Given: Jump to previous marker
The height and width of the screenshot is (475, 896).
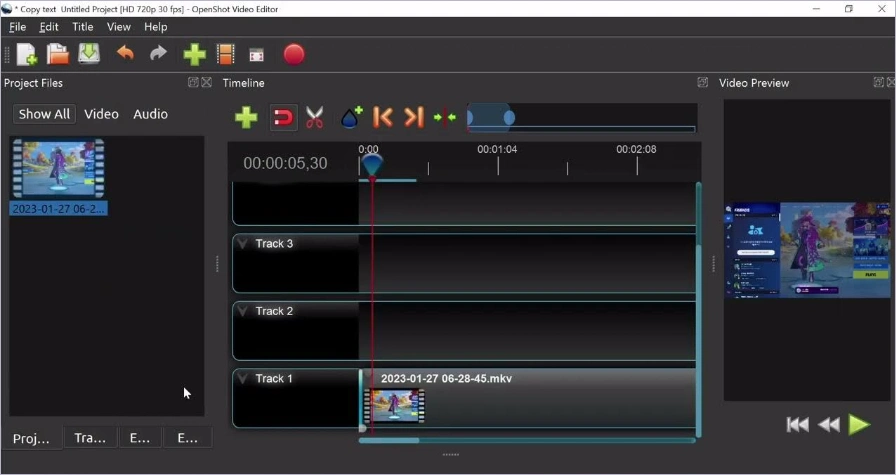Looking at the screenshot, I should (382, 117).
